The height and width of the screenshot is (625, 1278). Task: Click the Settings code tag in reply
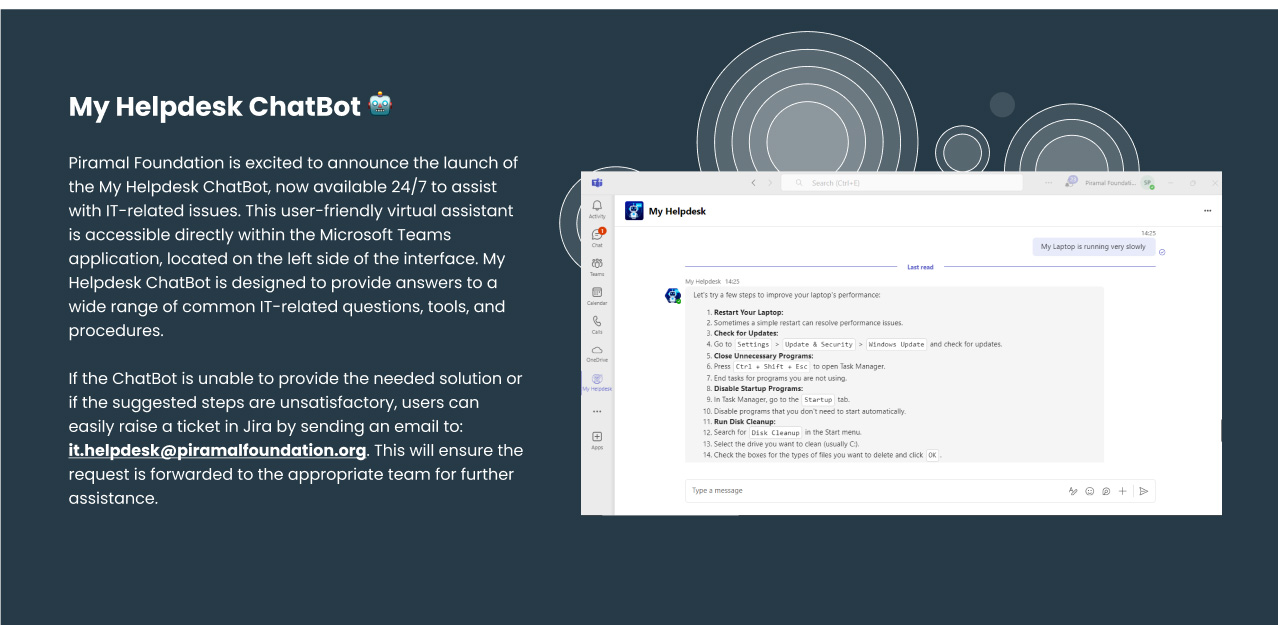(753, 344)
